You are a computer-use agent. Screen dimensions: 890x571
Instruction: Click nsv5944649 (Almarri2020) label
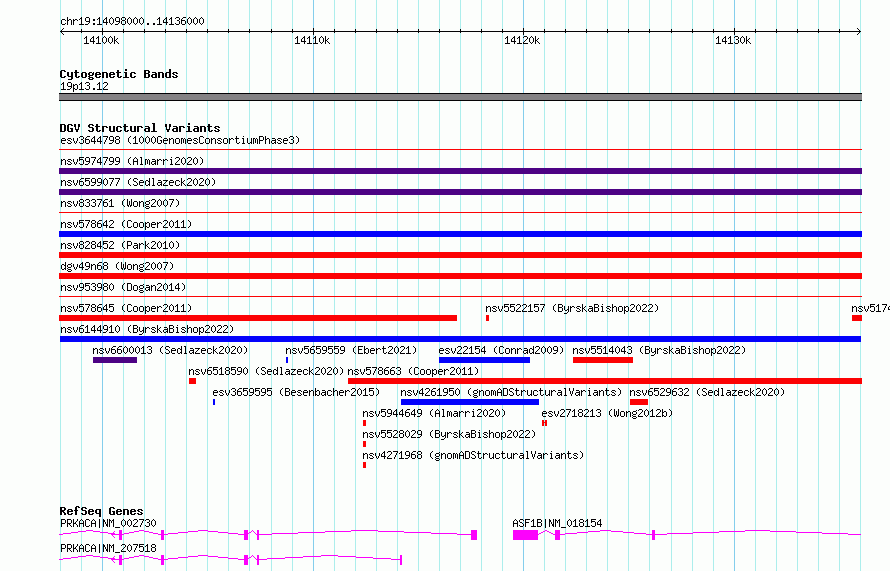[x=434, y=413]
